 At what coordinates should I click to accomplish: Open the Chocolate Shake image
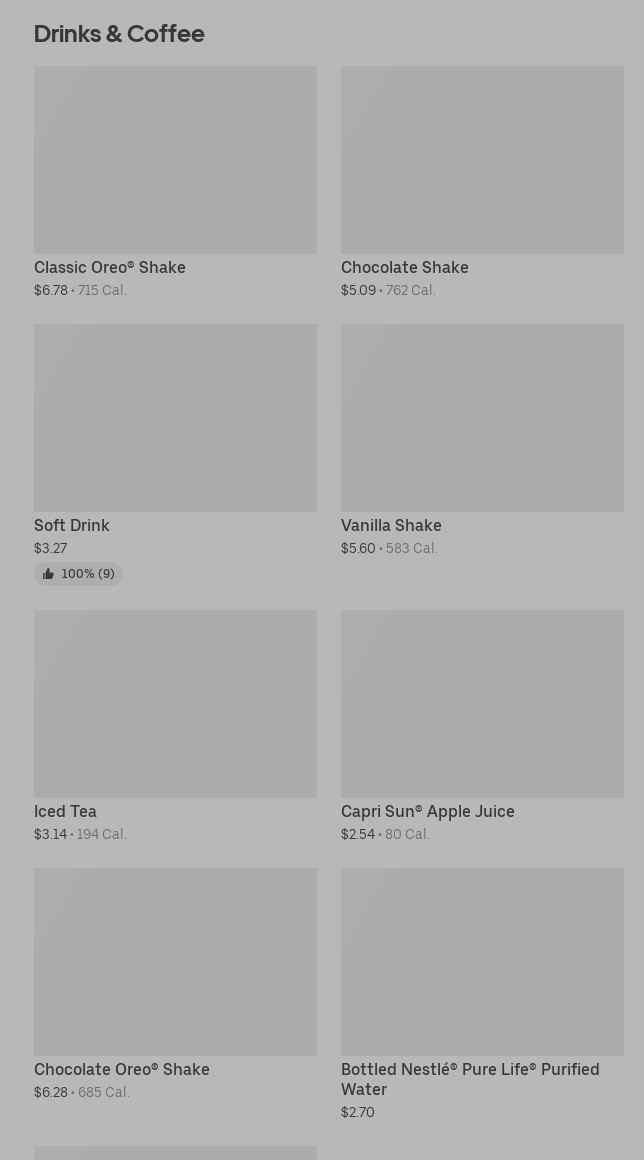(482, 160)
